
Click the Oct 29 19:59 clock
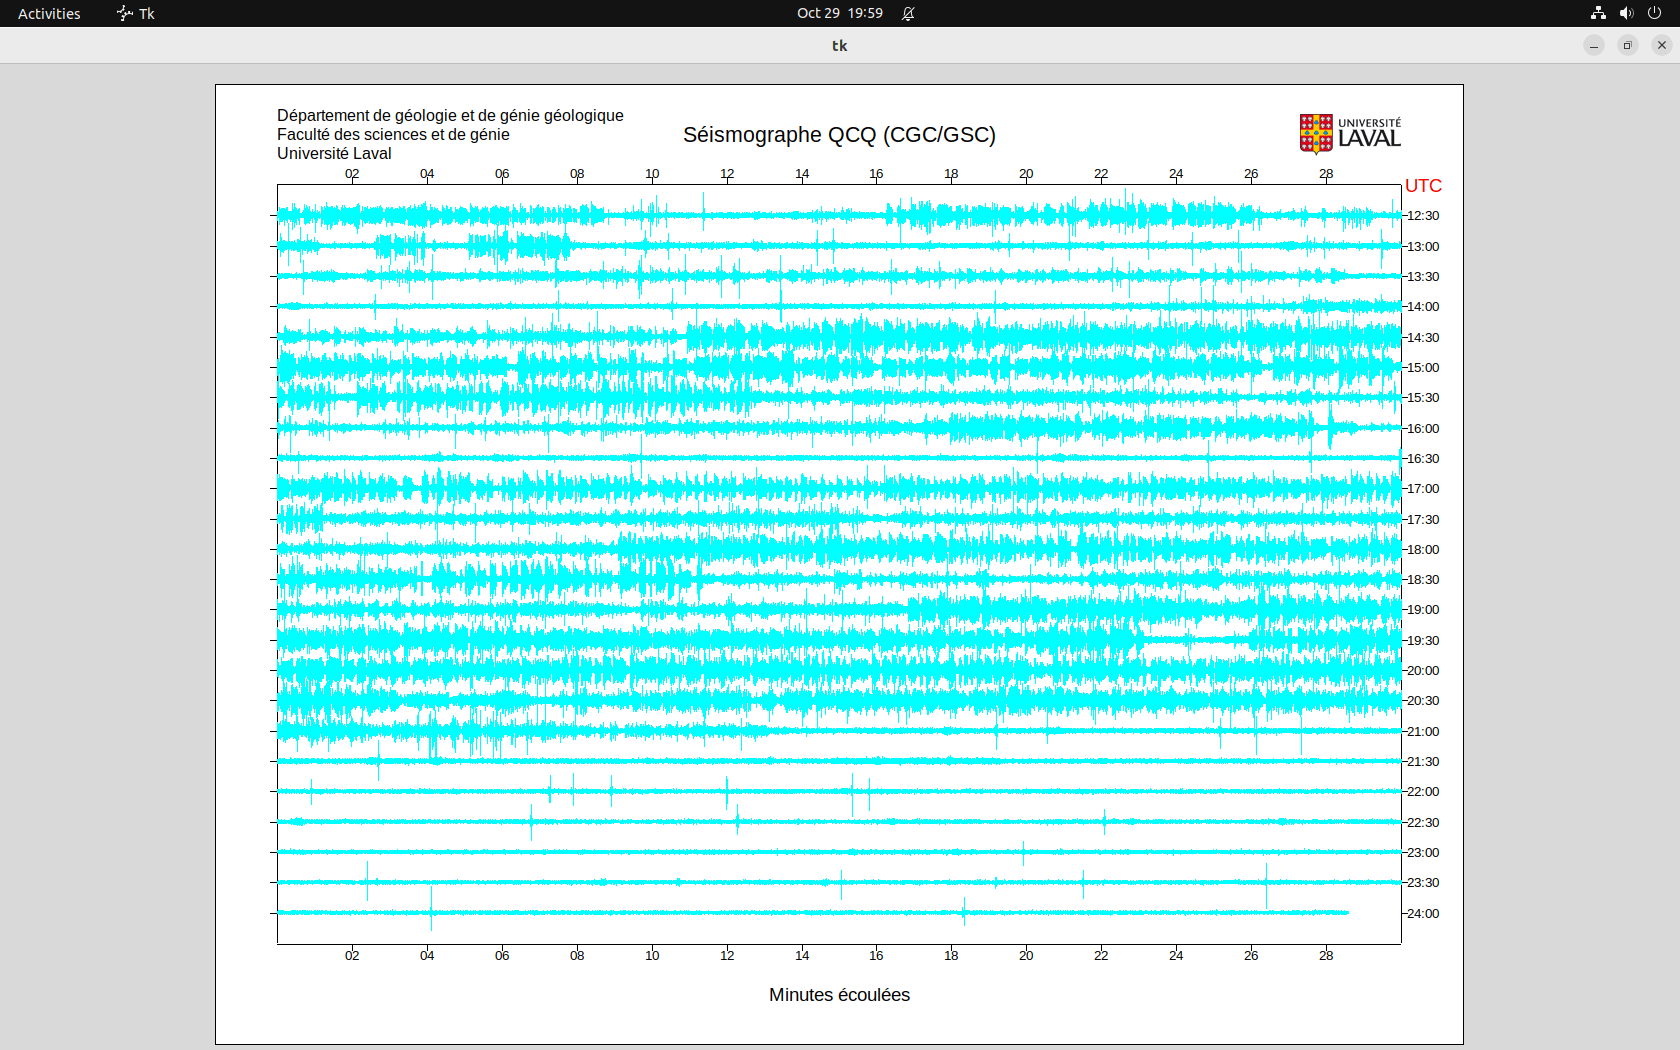click(839, 13)
